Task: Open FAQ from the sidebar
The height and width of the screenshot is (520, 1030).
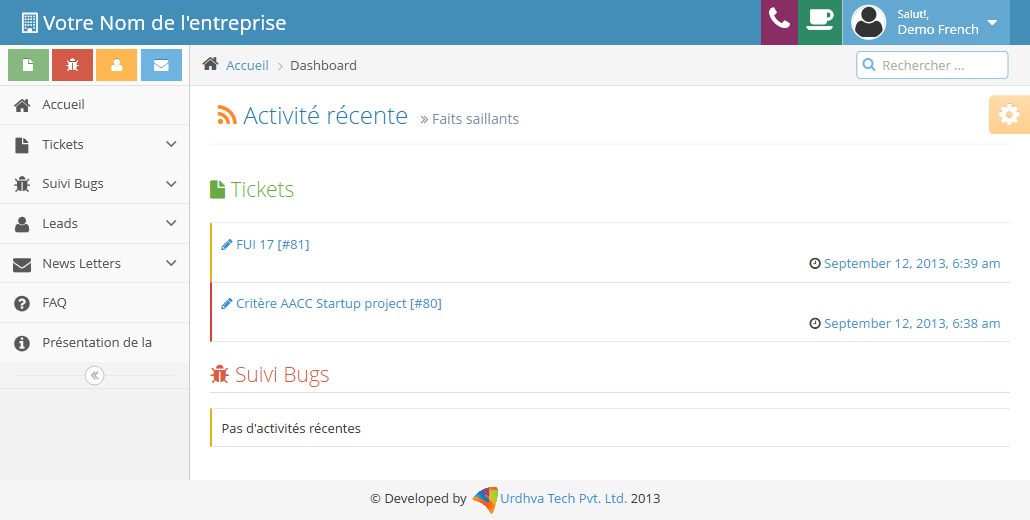Action: [x=54, y=303]
